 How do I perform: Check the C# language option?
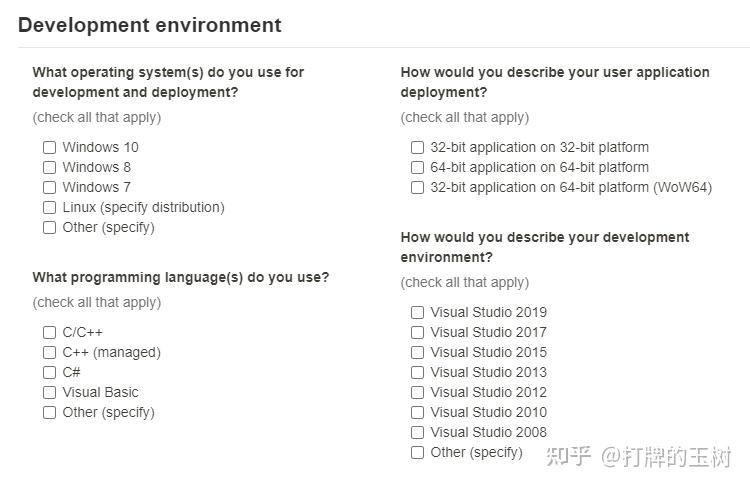click(x=49, y=373)
